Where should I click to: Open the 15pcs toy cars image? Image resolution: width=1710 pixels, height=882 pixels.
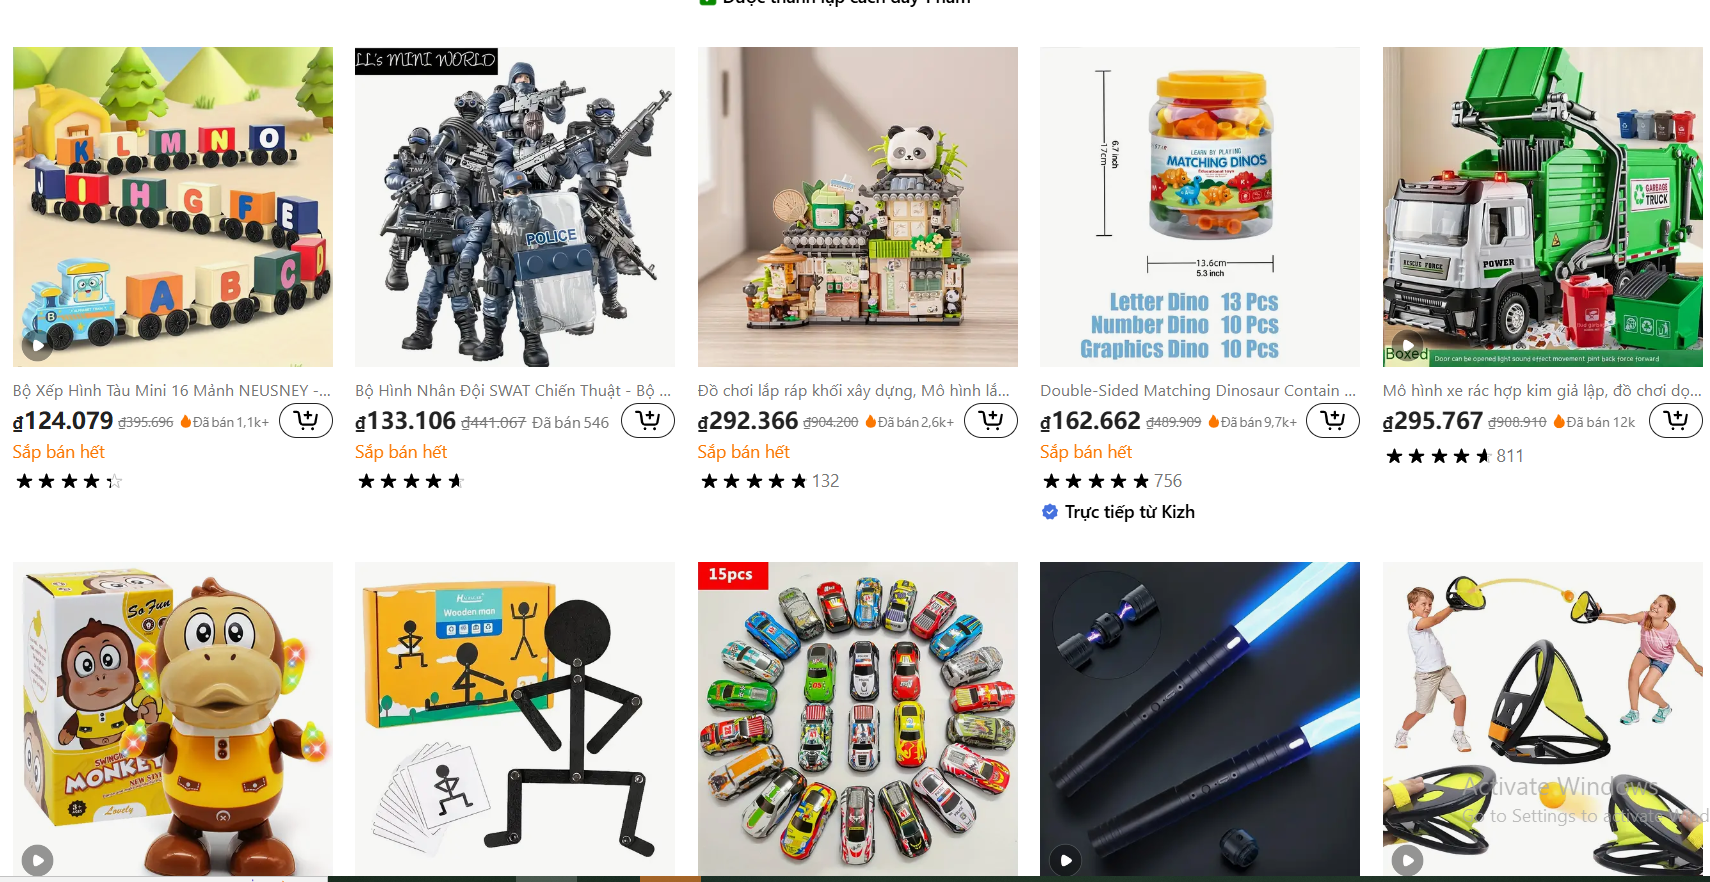(858, 719)
